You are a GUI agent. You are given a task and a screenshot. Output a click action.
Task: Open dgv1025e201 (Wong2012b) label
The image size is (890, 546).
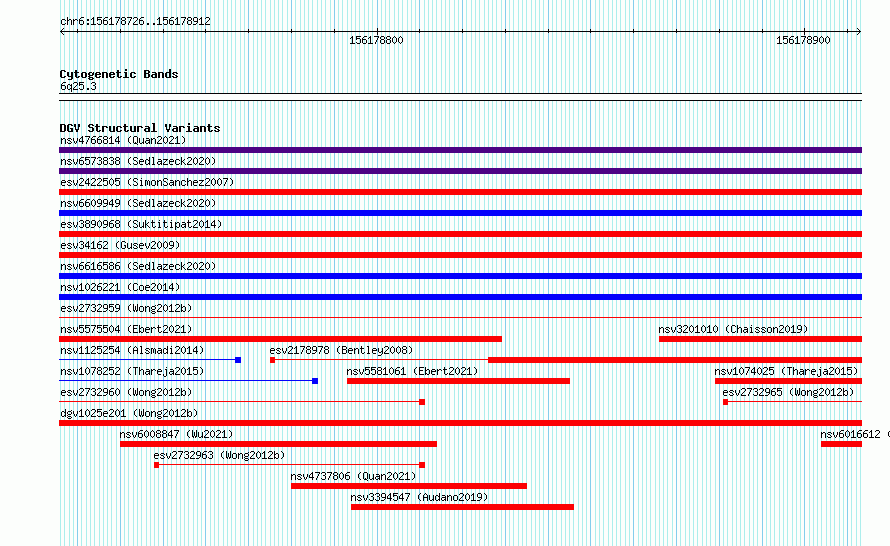(129, 413)
